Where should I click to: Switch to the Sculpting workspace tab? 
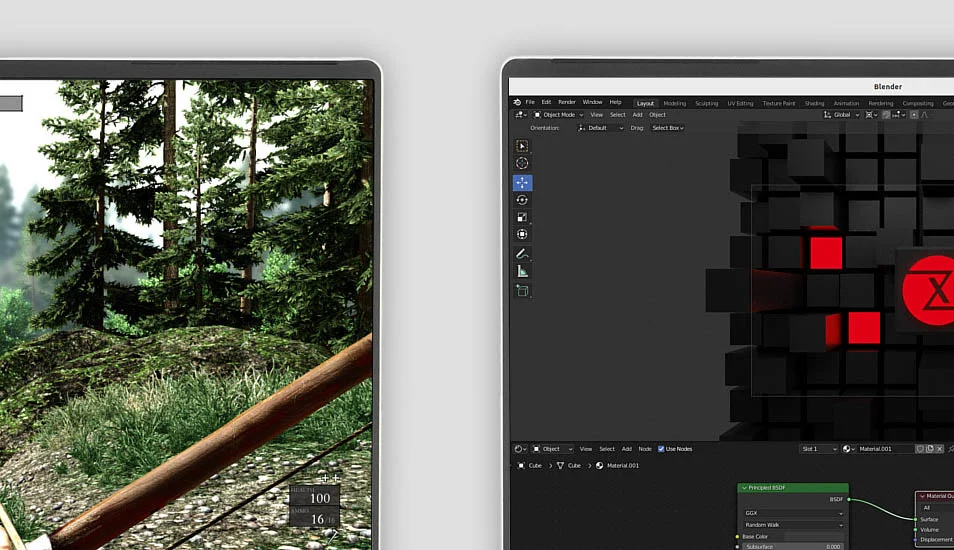coord(706,103)
